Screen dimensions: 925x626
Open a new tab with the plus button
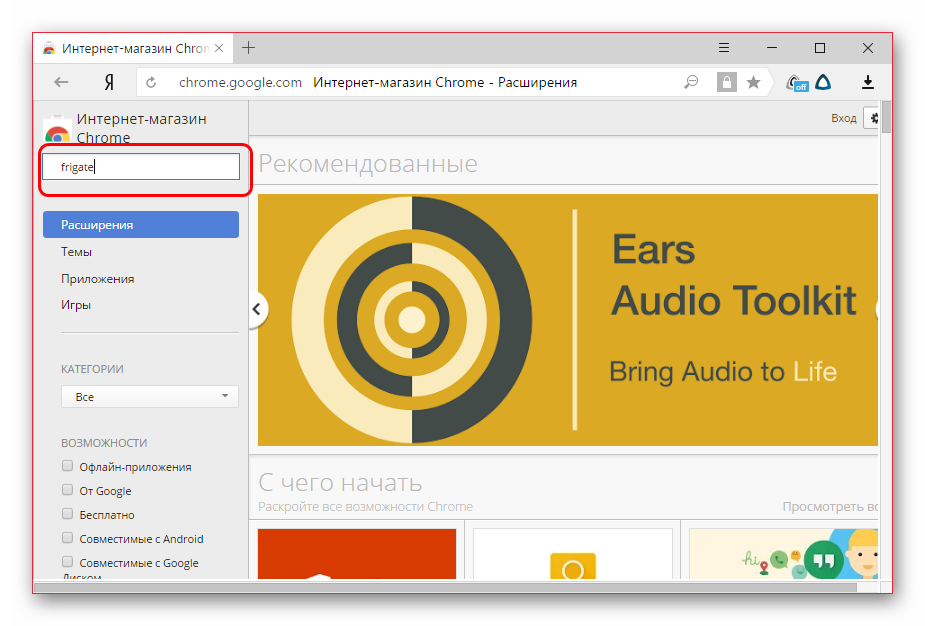click(x=249, y=48)
